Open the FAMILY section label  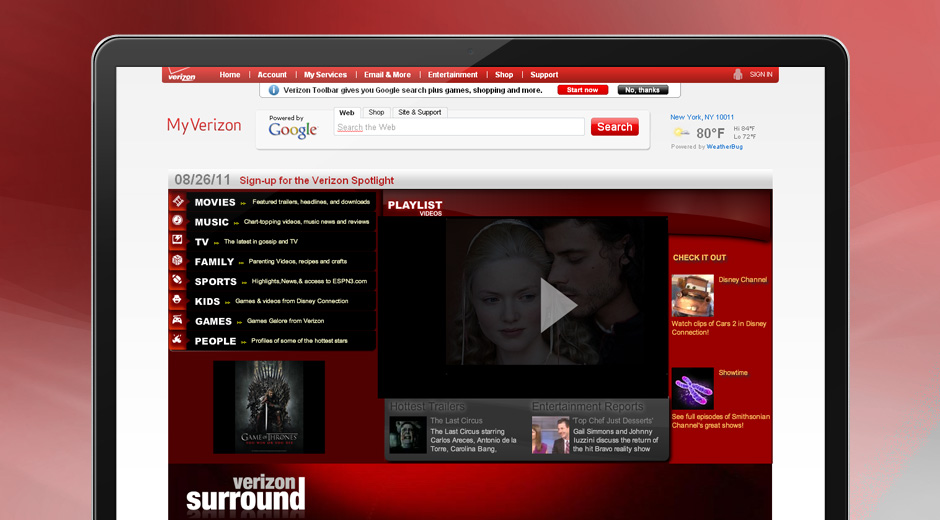[x=214, y=262]
